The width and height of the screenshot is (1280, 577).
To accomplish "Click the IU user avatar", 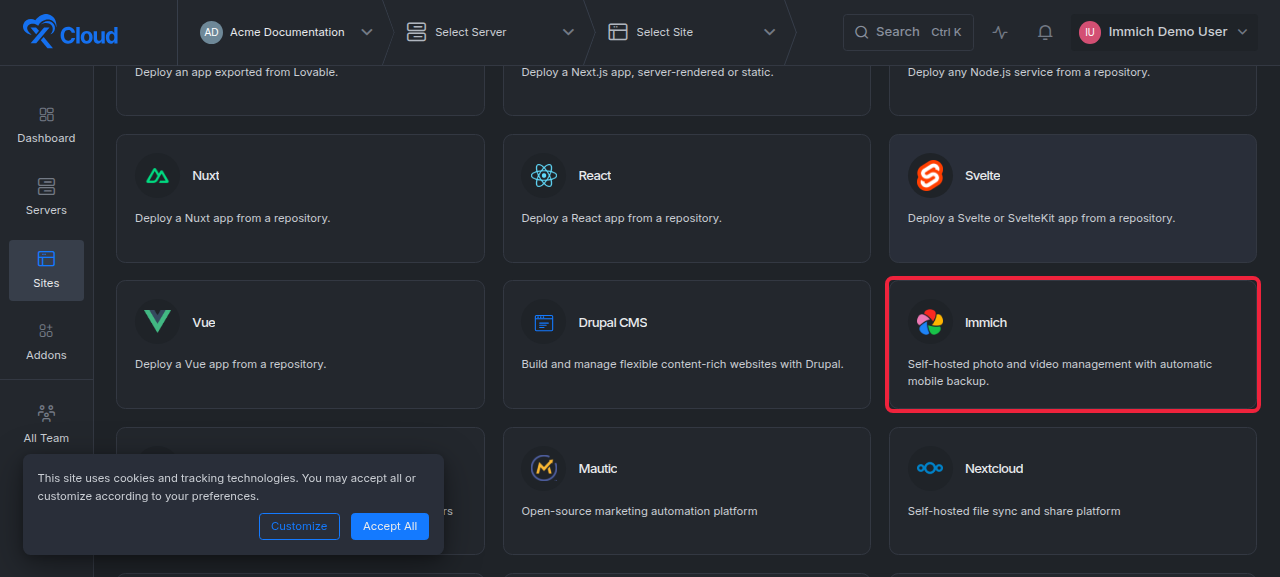I will [x=1089, y=32].
